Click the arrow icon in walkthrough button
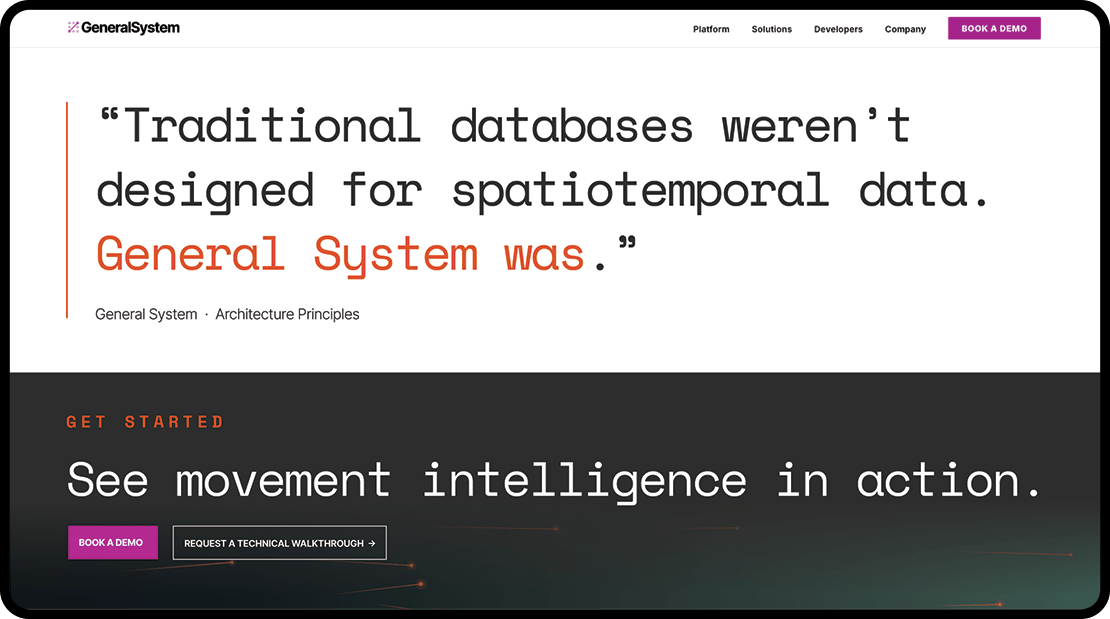The image size is (1110, 619). pos(372,543)
